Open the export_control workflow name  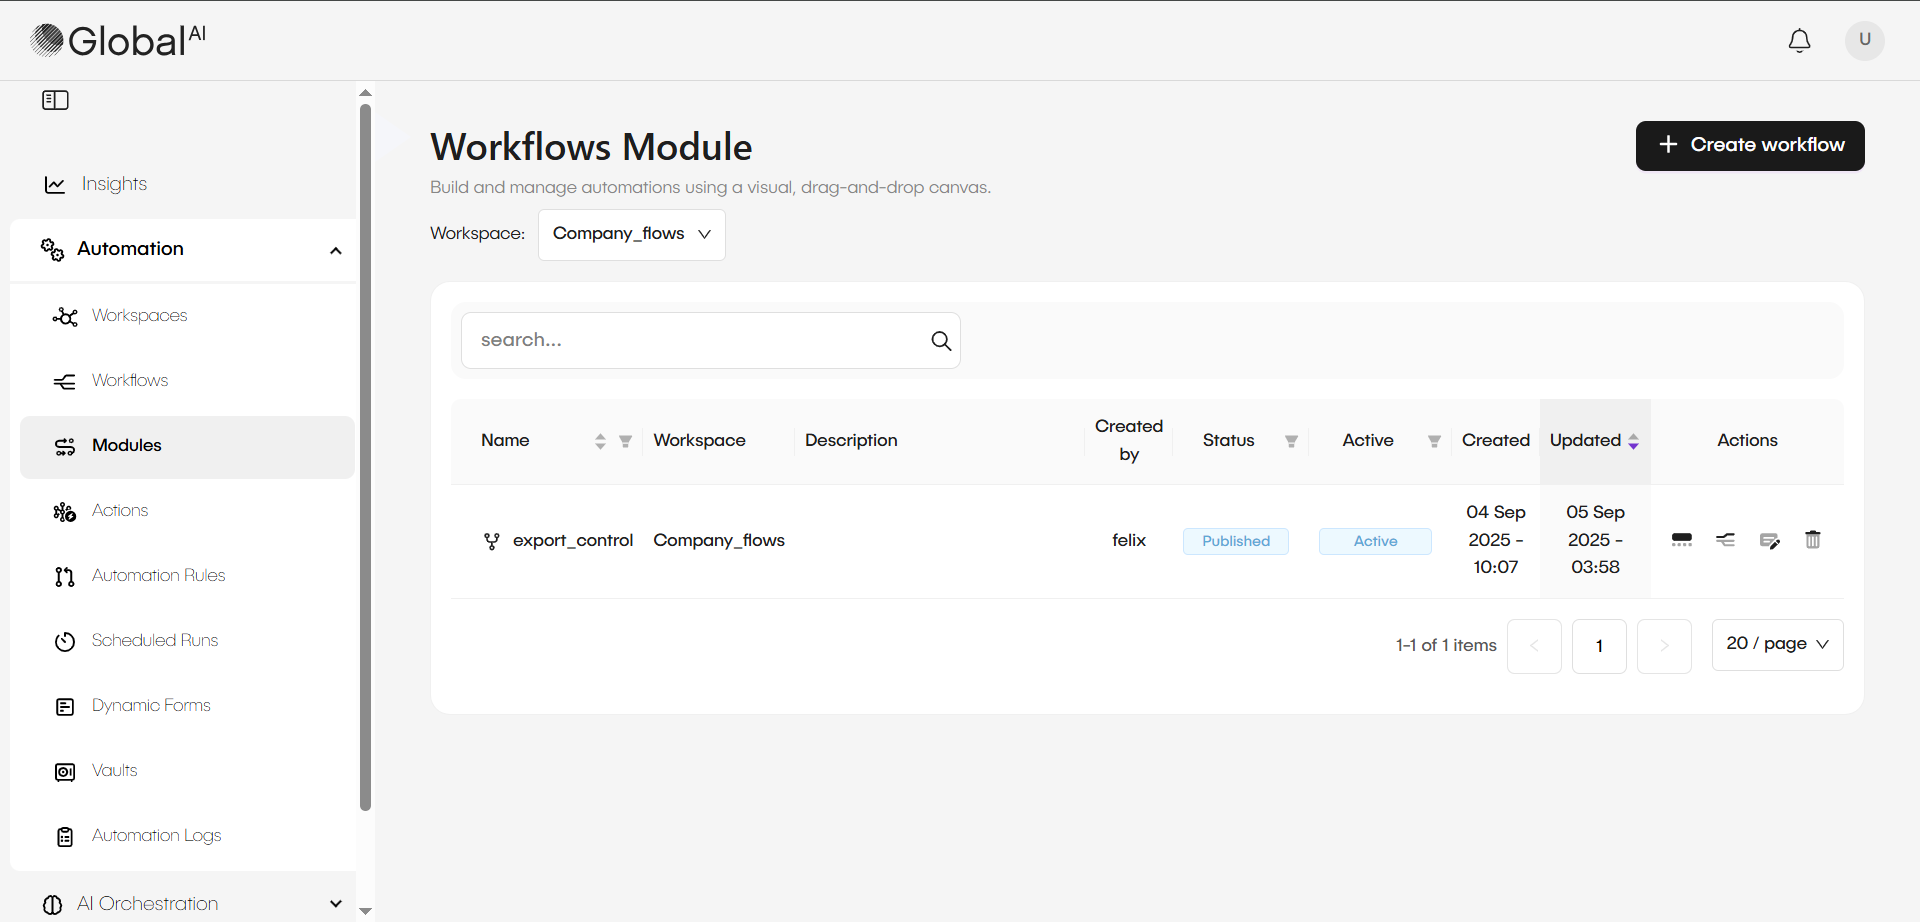[x=572, y=540]
